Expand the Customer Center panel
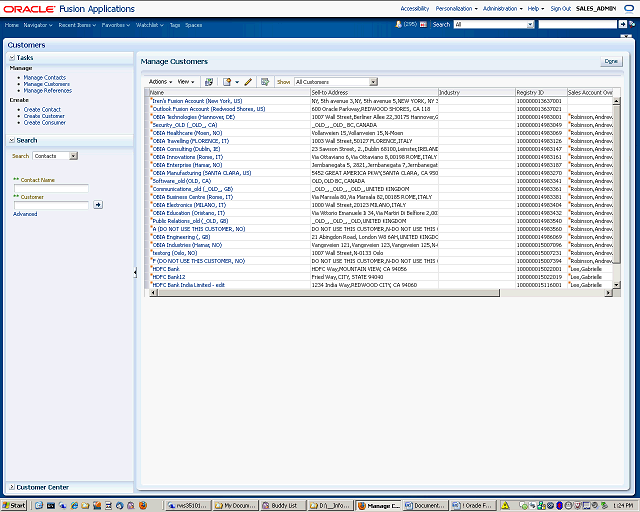The image size is (640, 512). point(12,487)
